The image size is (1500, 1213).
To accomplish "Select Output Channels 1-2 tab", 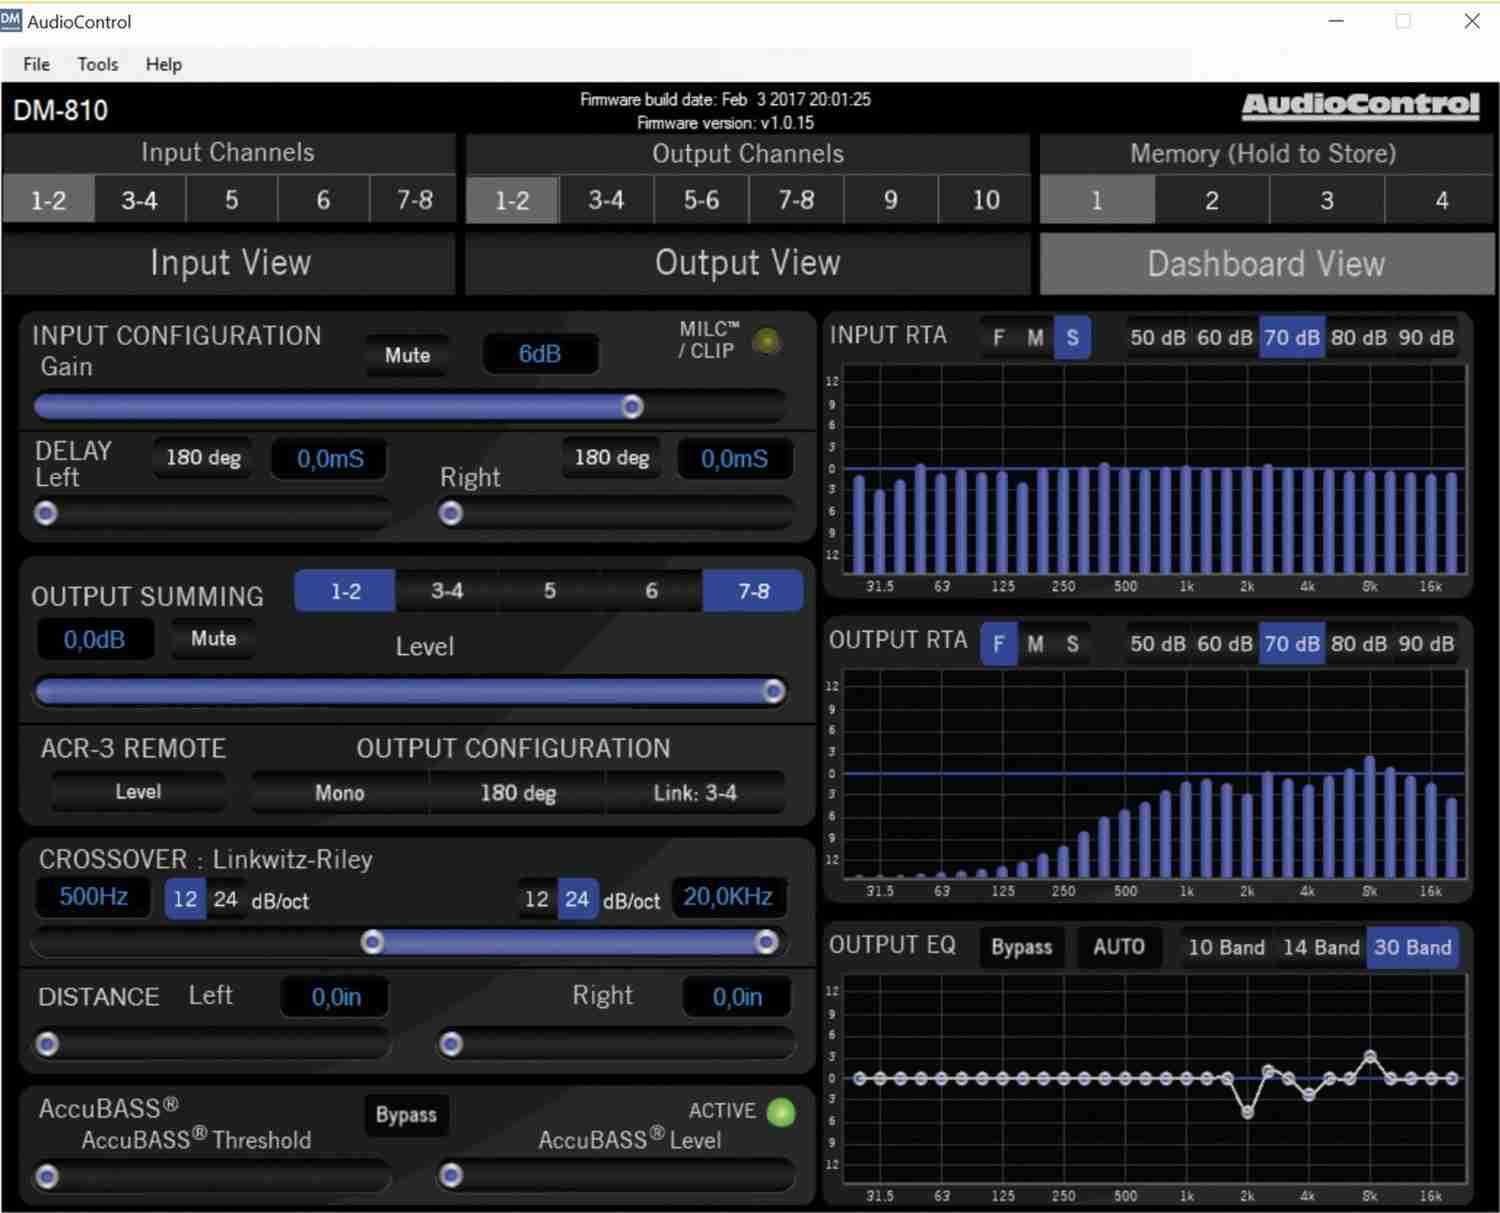I will pos(512,200).
